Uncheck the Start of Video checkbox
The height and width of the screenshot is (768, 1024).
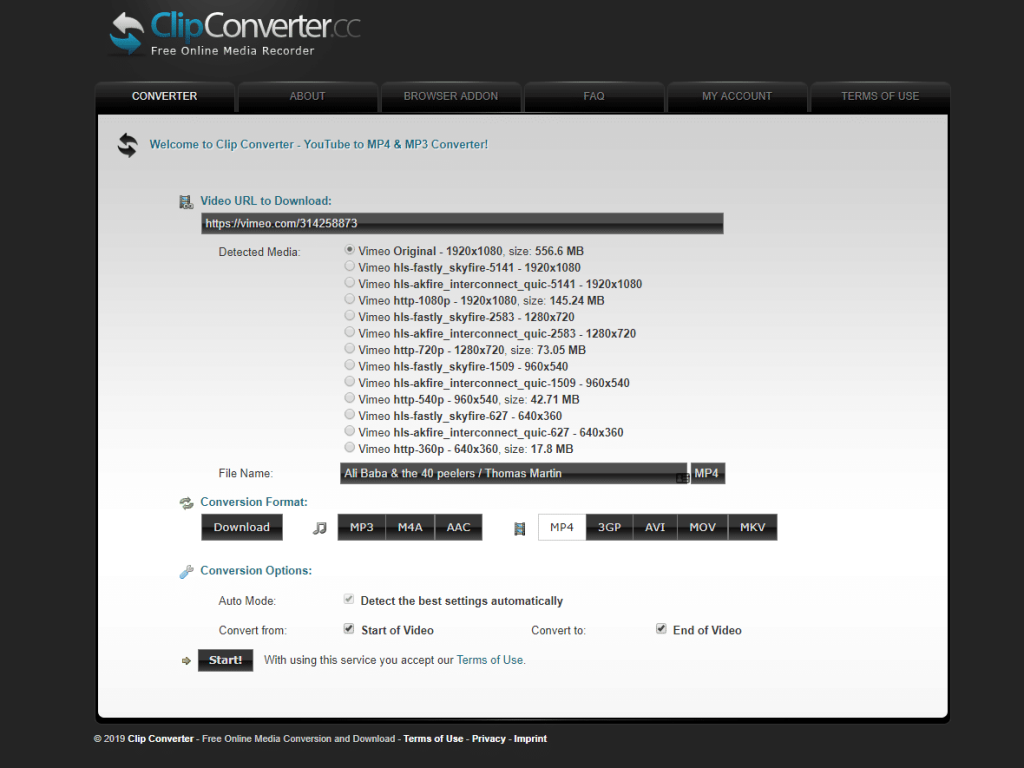(349, 629)
